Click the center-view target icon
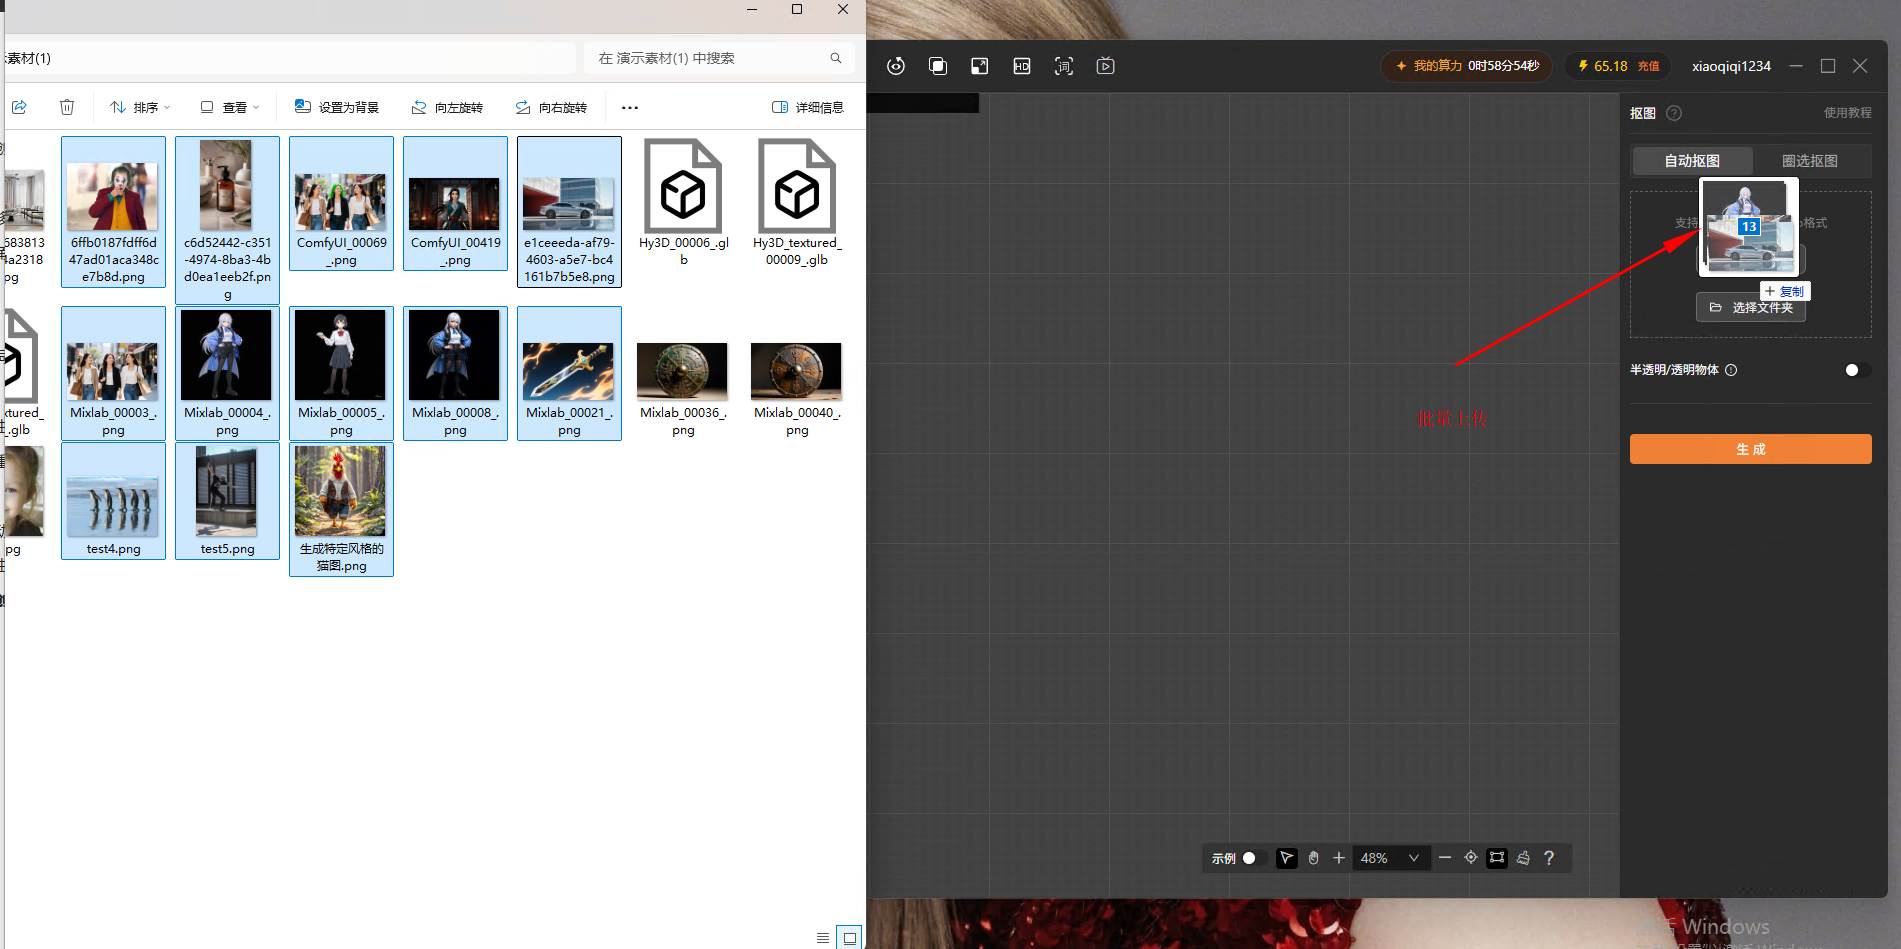 click(x=1471, y=858)
